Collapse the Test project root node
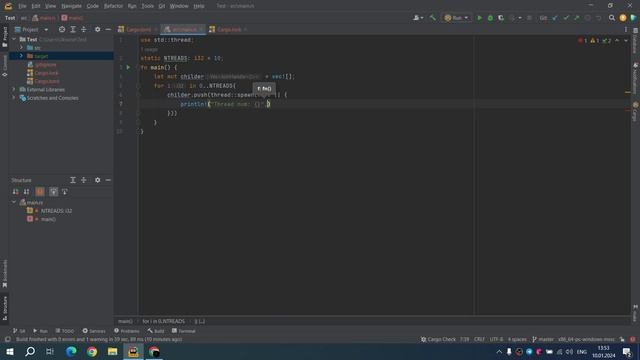The image size is (640, 360). (14, 40)
